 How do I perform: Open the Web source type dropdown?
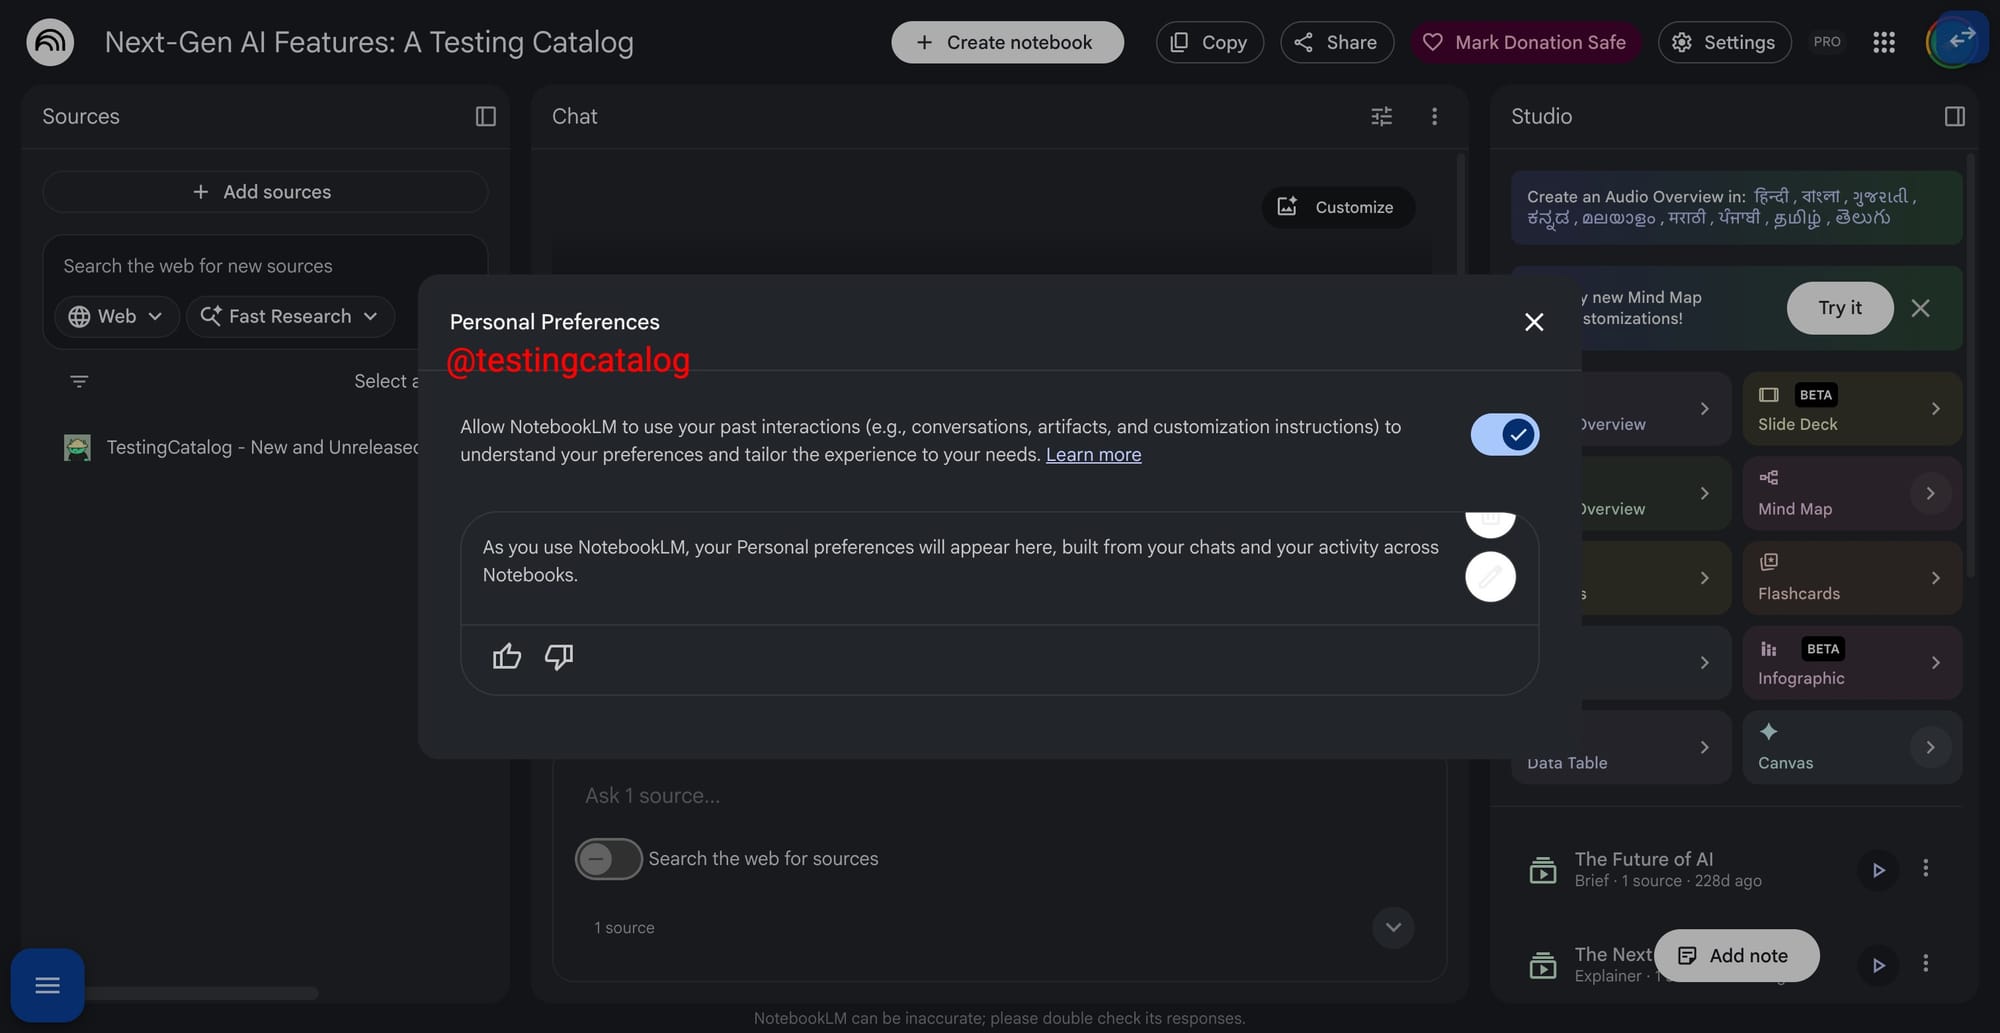pyautogui.click(x=116, y=316)
